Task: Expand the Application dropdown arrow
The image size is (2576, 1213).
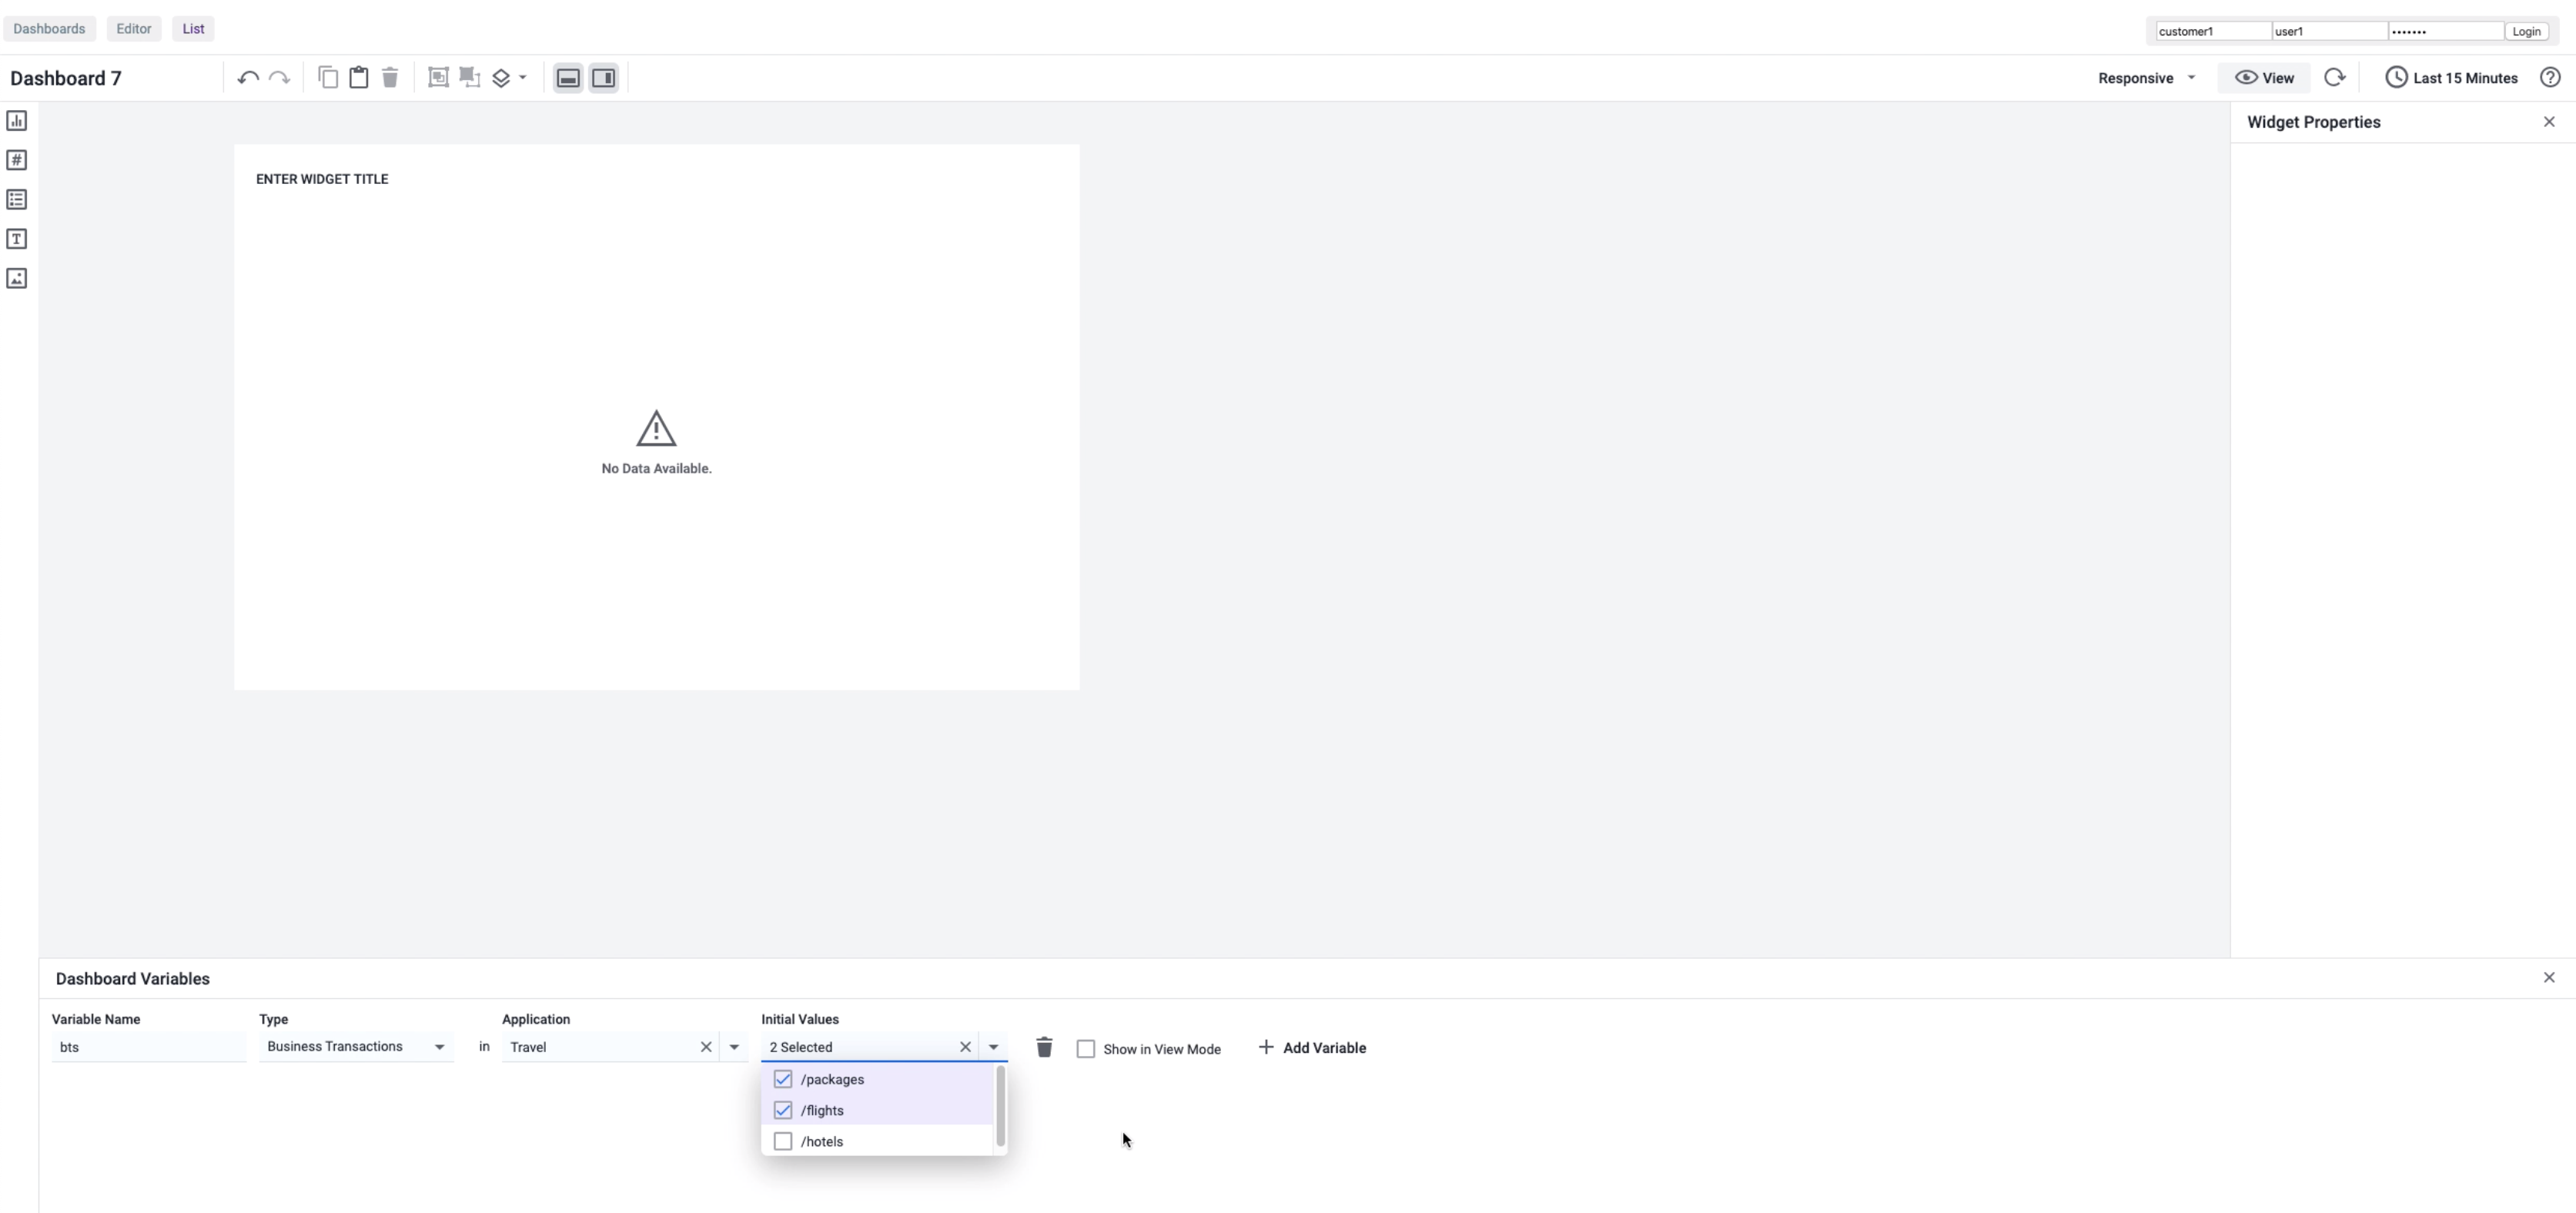Action: point(734,1047)
